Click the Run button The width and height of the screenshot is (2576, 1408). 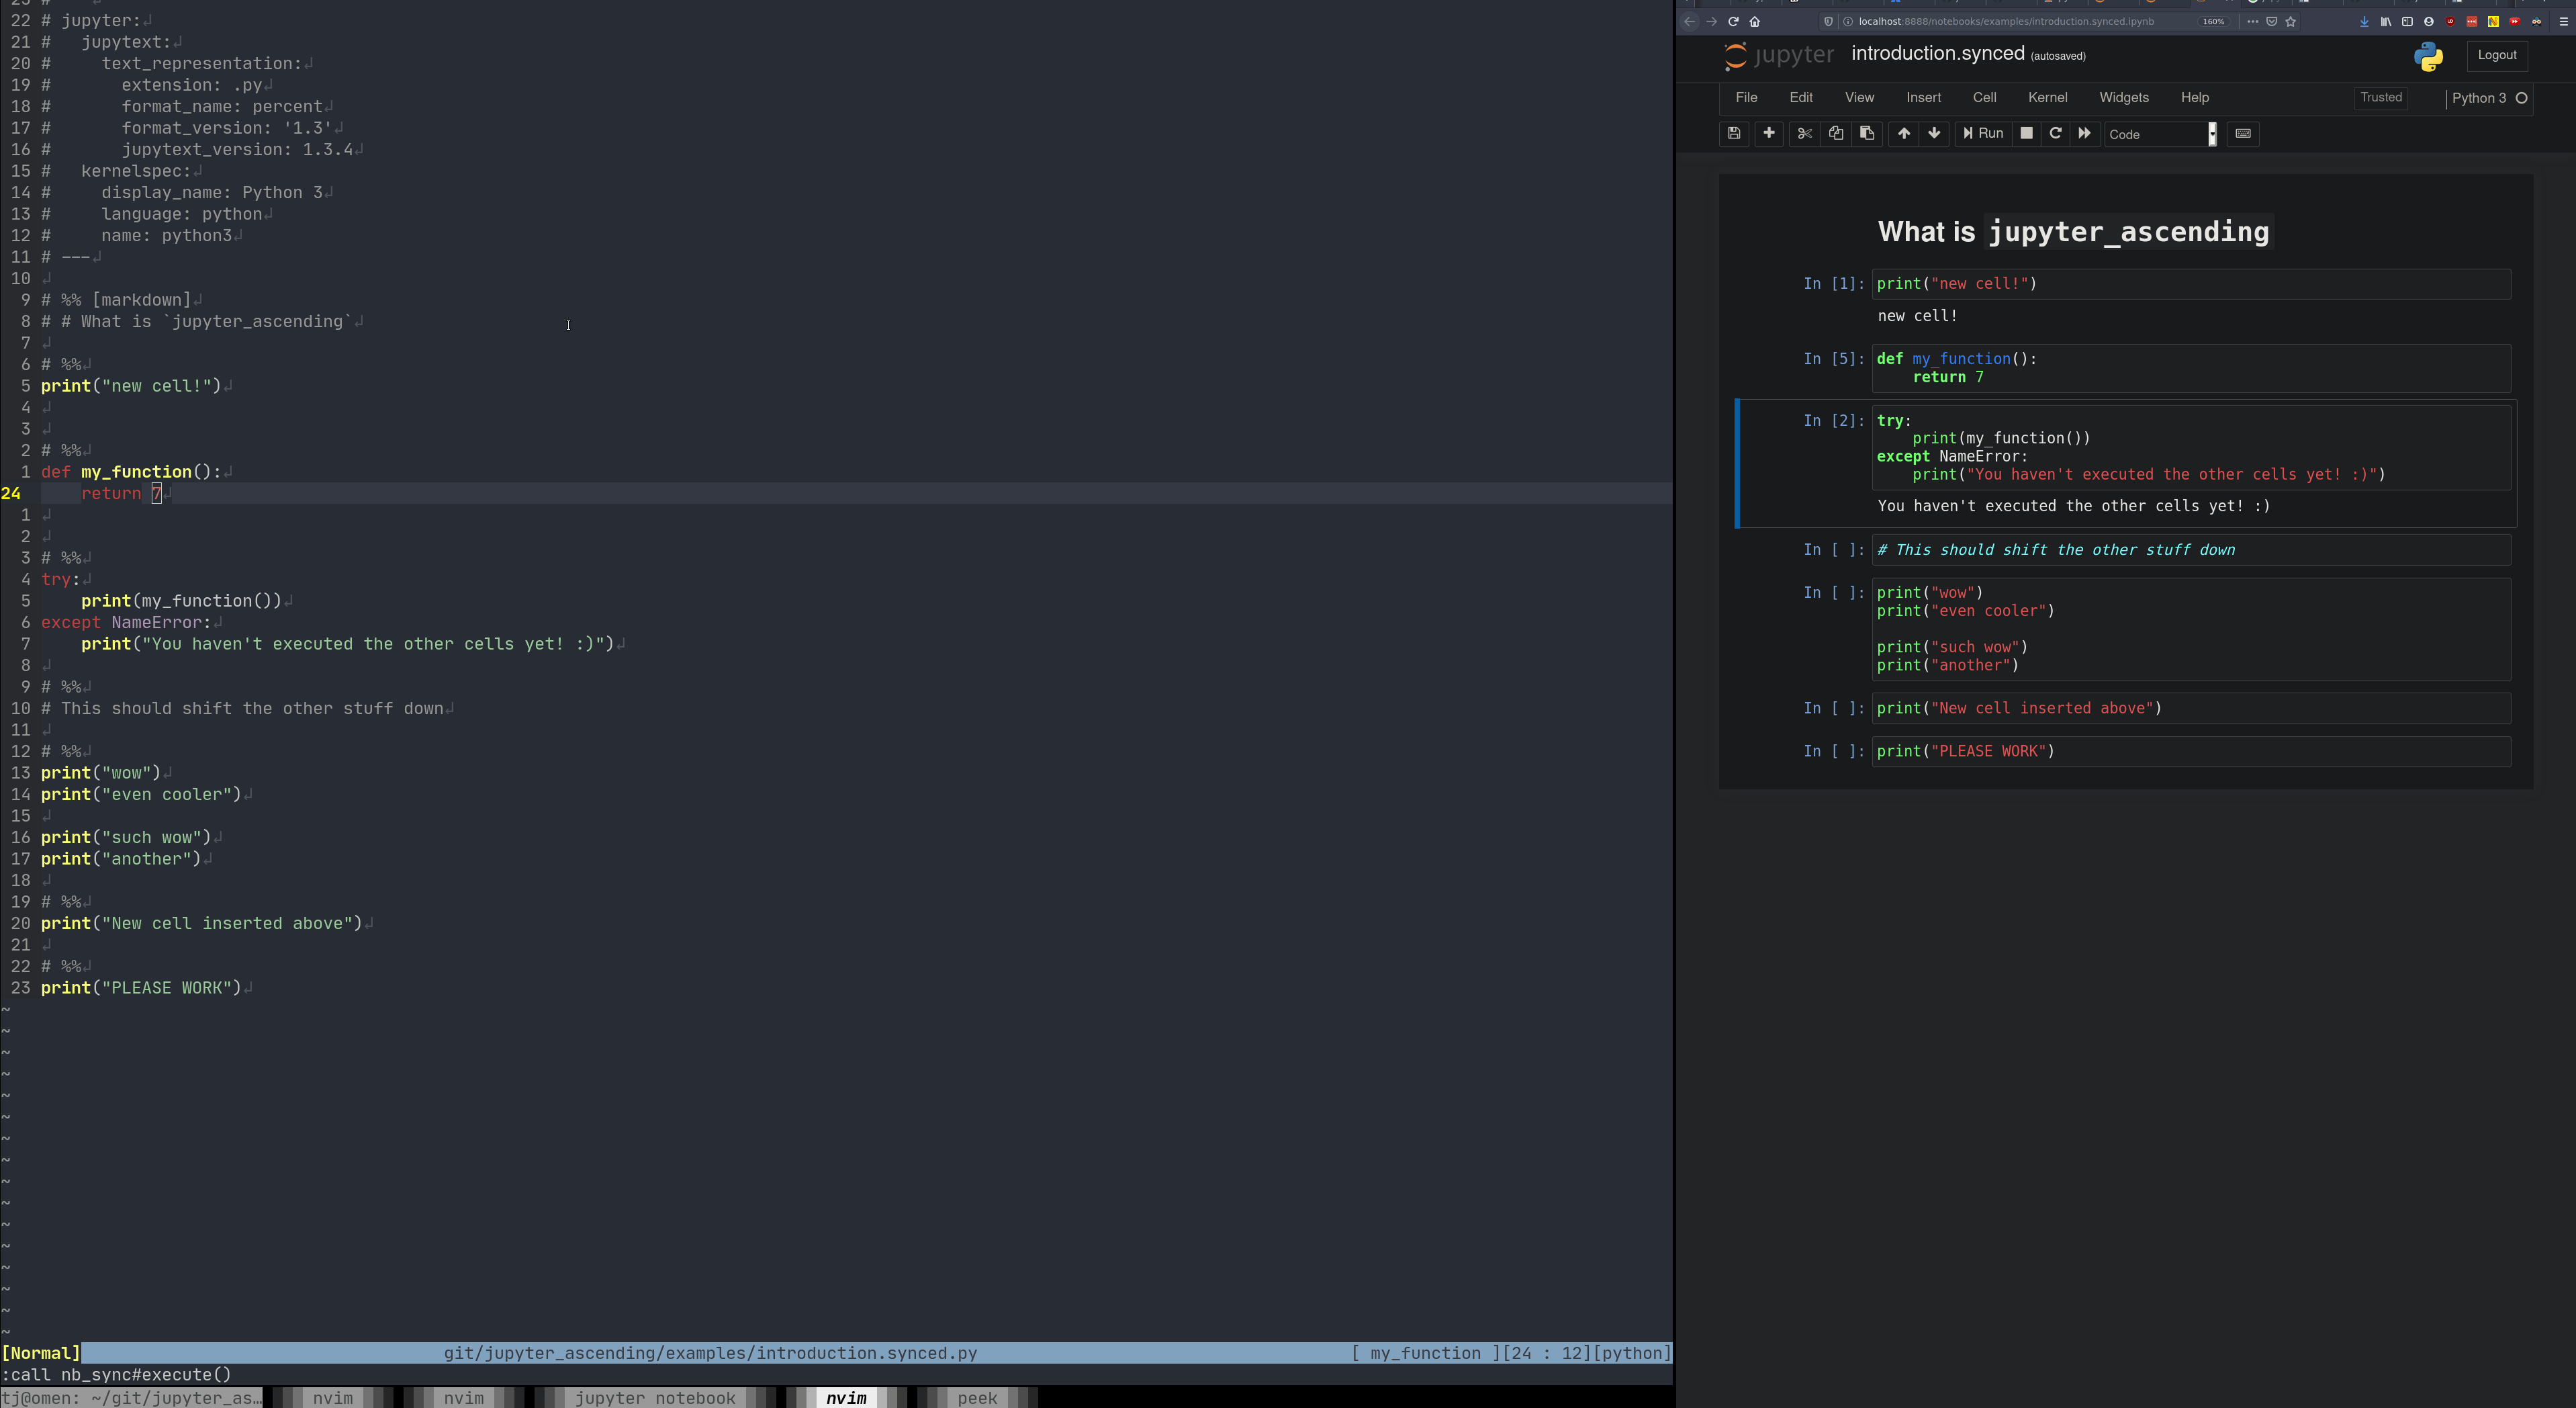coord(1983,133)
